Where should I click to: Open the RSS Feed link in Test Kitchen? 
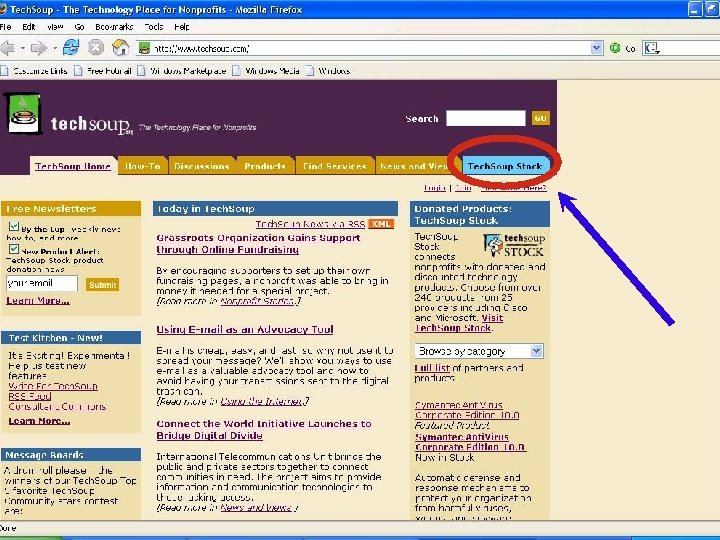[29, 396]
